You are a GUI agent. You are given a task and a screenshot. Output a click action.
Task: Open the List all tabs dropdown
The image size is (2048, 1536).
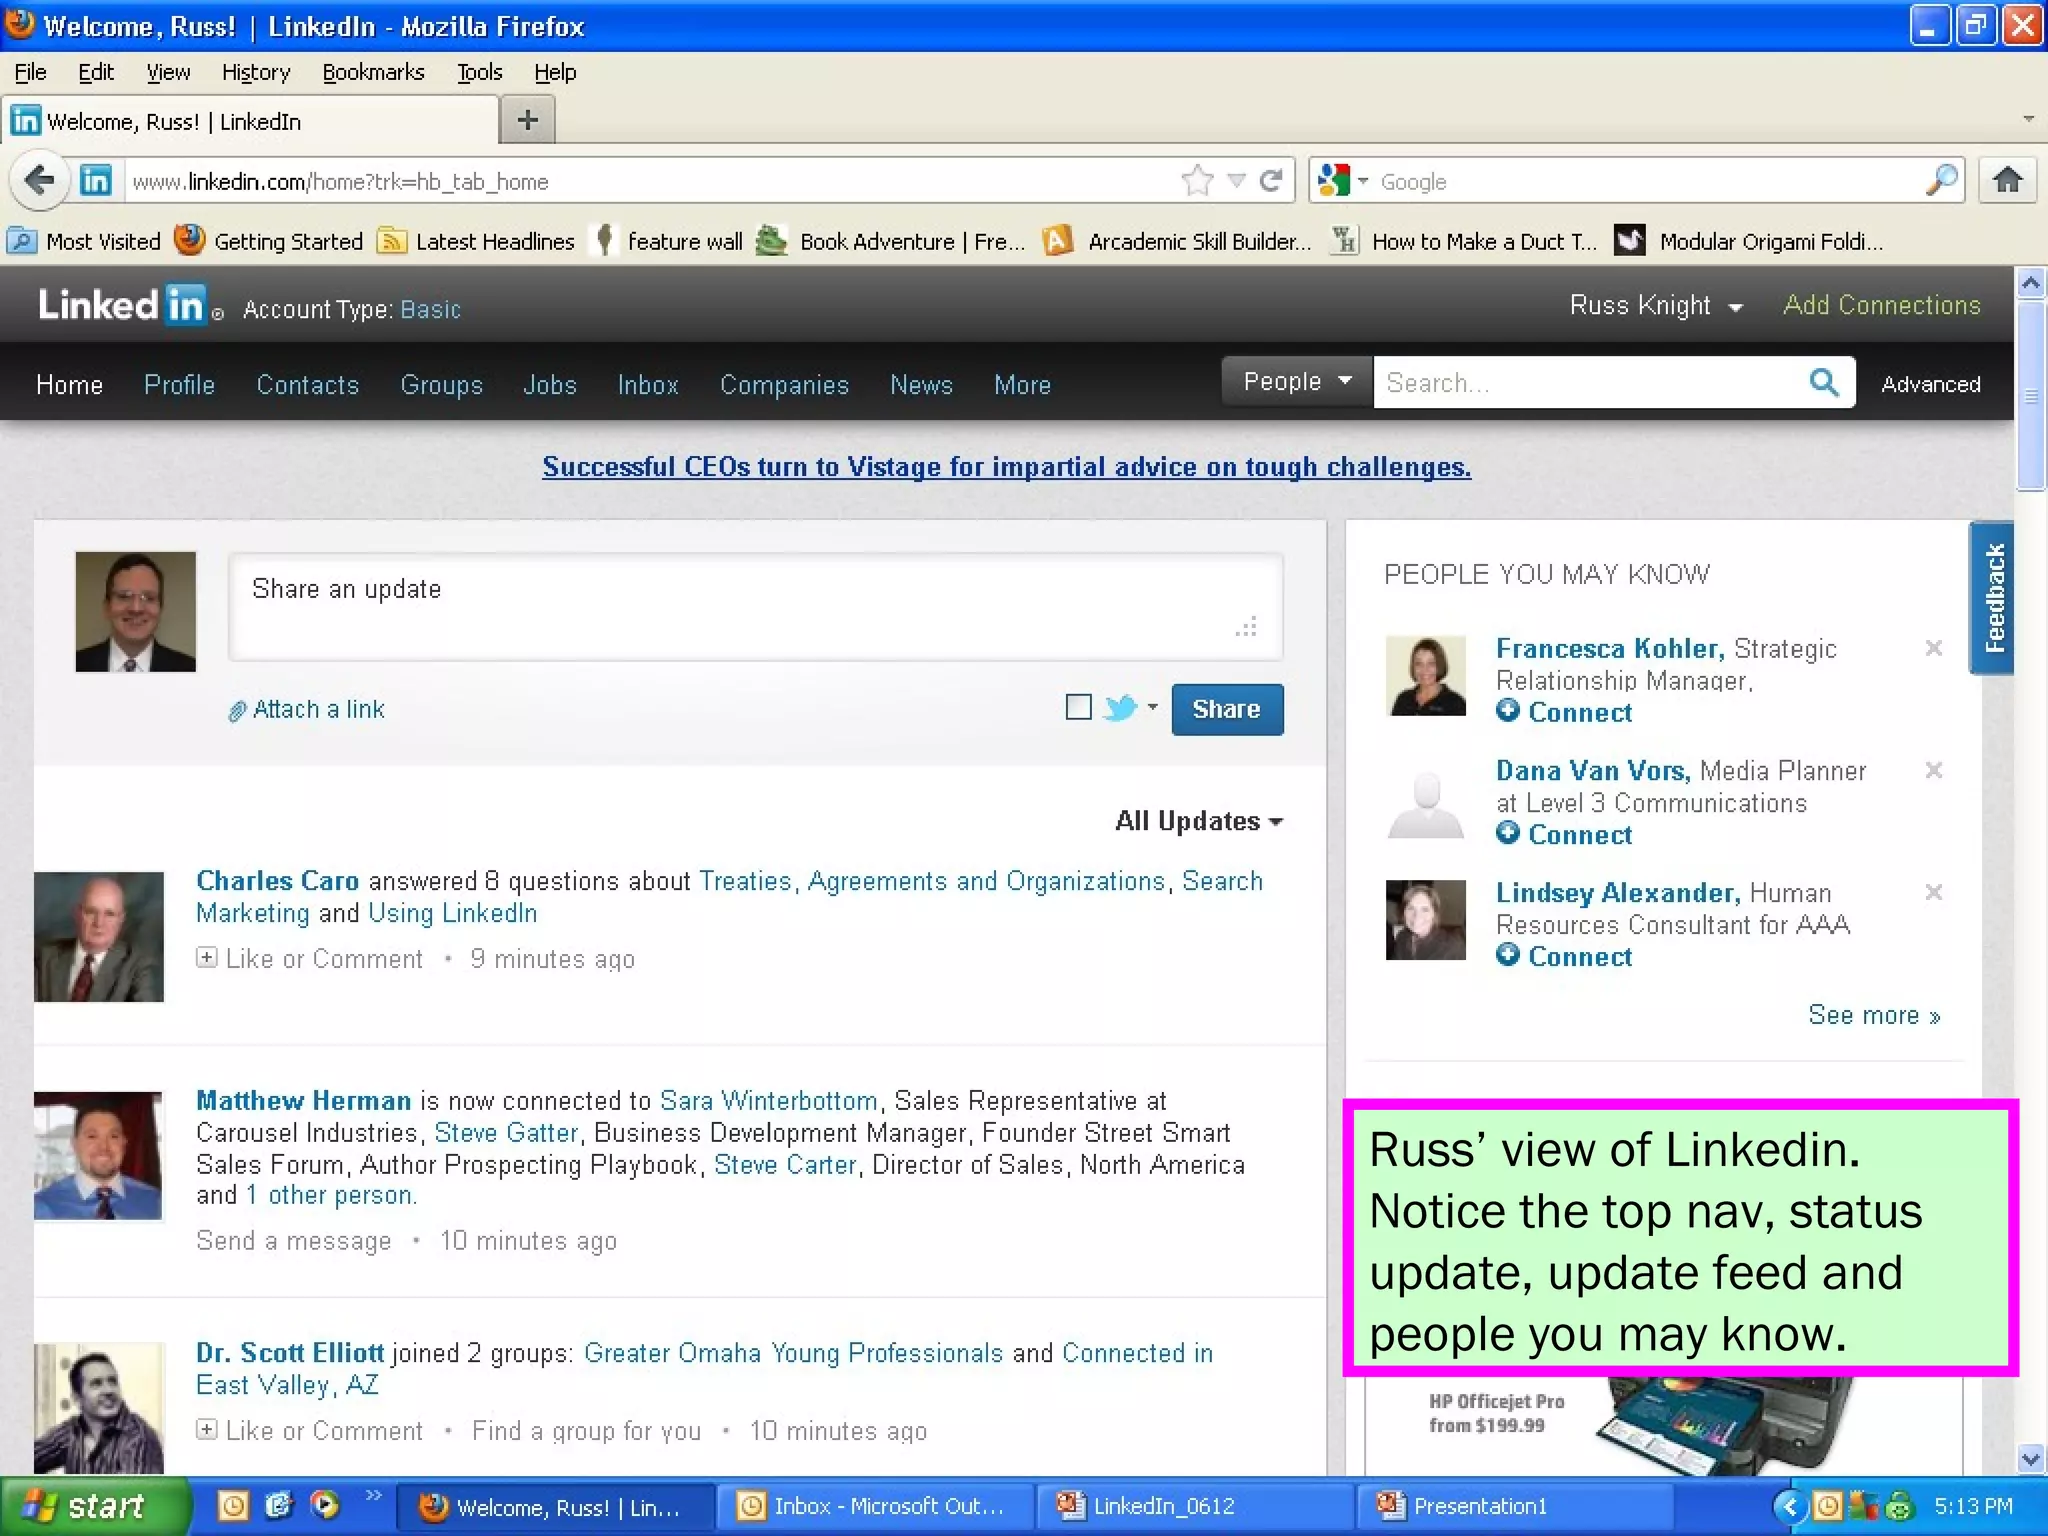(x=2028, y=119)
